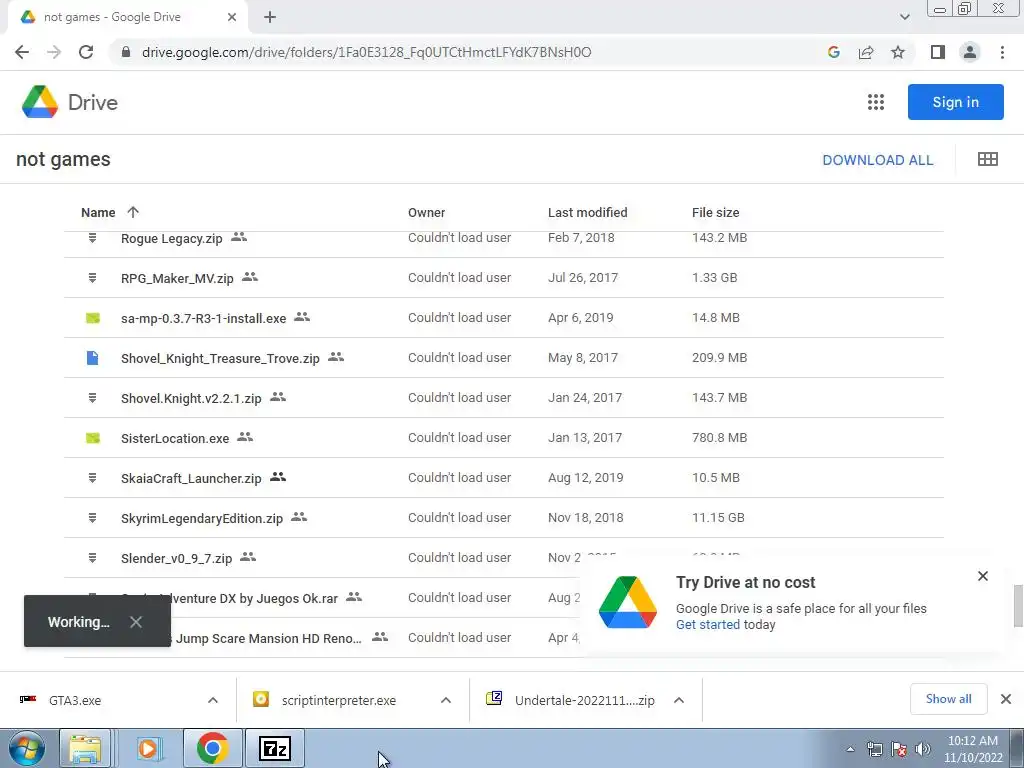Open the Google apps grid icon
Viewport: 1024px width, 768px height.
coord(876,102)
